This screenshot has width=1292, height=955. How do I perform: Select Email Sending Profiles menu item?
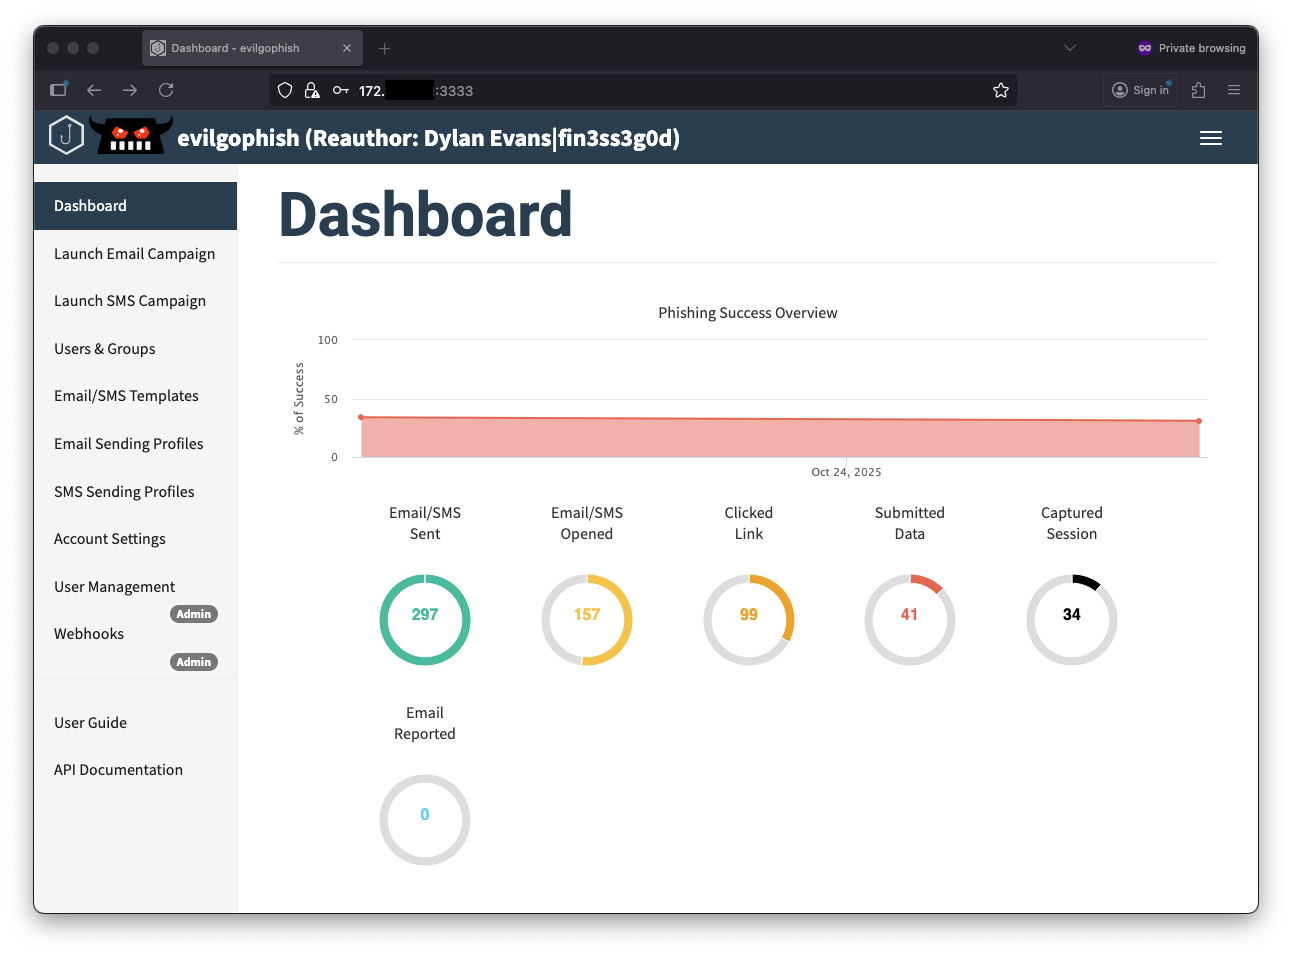128,444
